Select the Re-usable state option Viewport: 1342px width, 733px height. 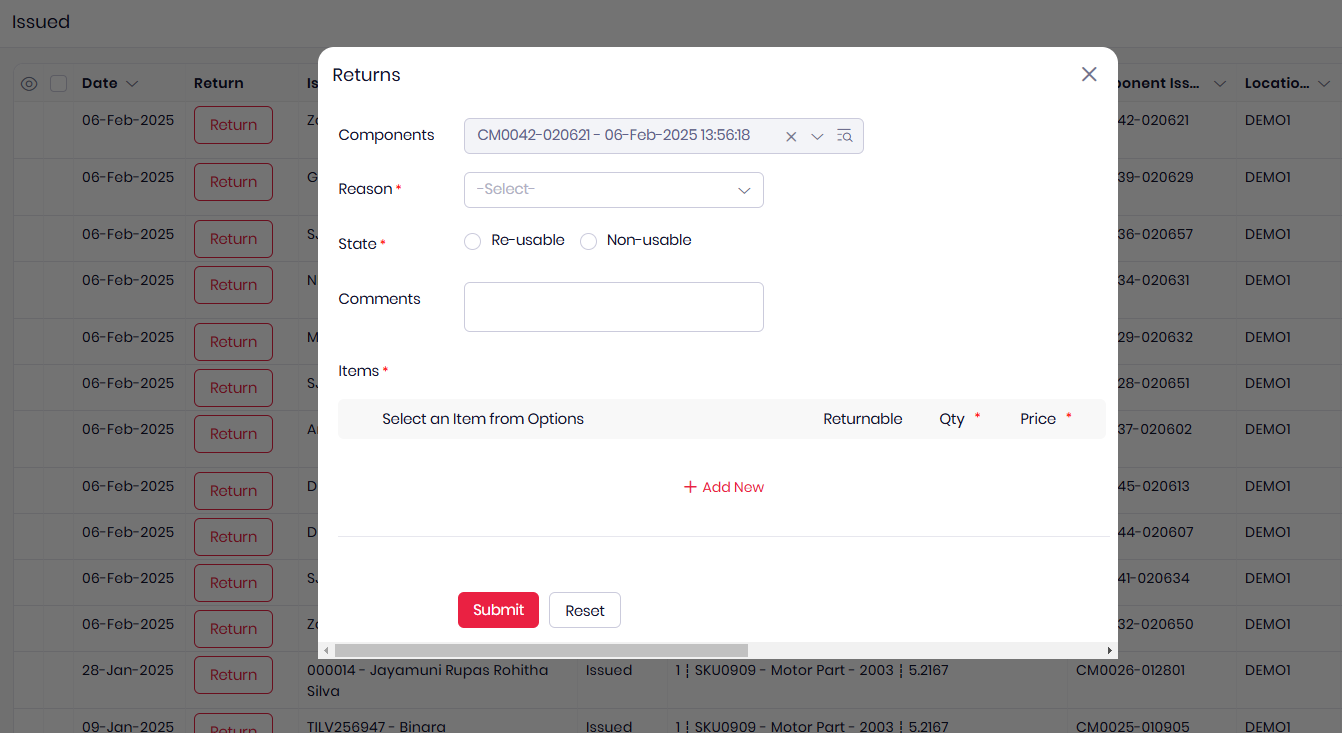click(x=473, y=241)
